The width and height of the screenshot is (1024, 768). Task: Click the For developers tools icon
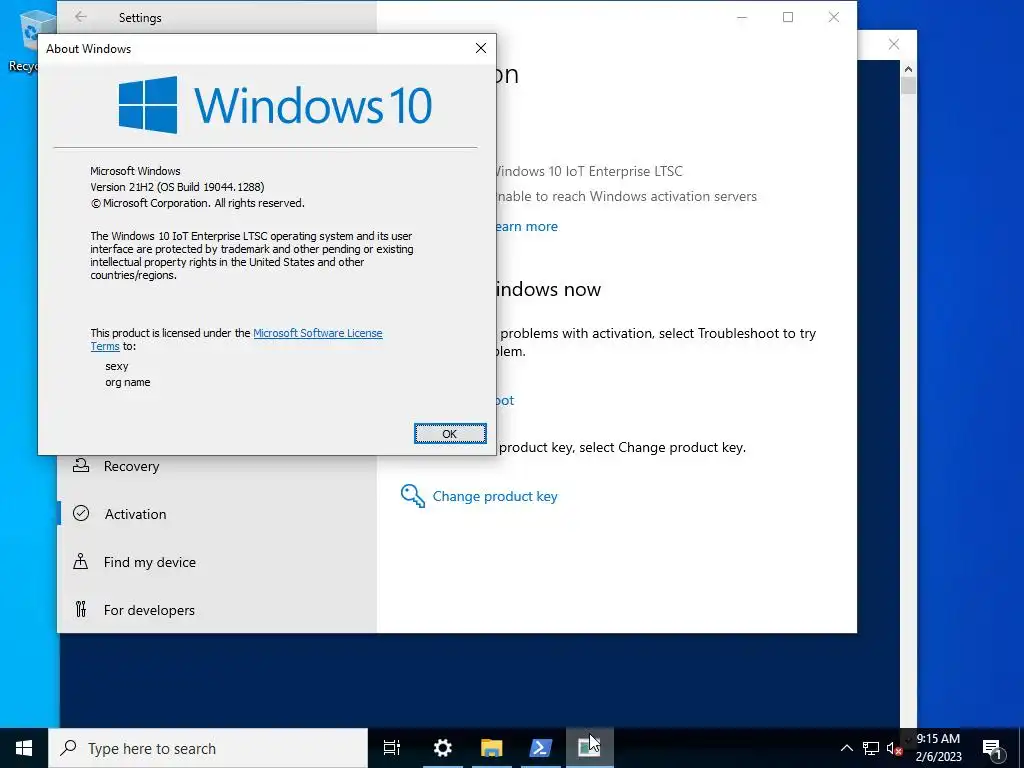point(80,609)
